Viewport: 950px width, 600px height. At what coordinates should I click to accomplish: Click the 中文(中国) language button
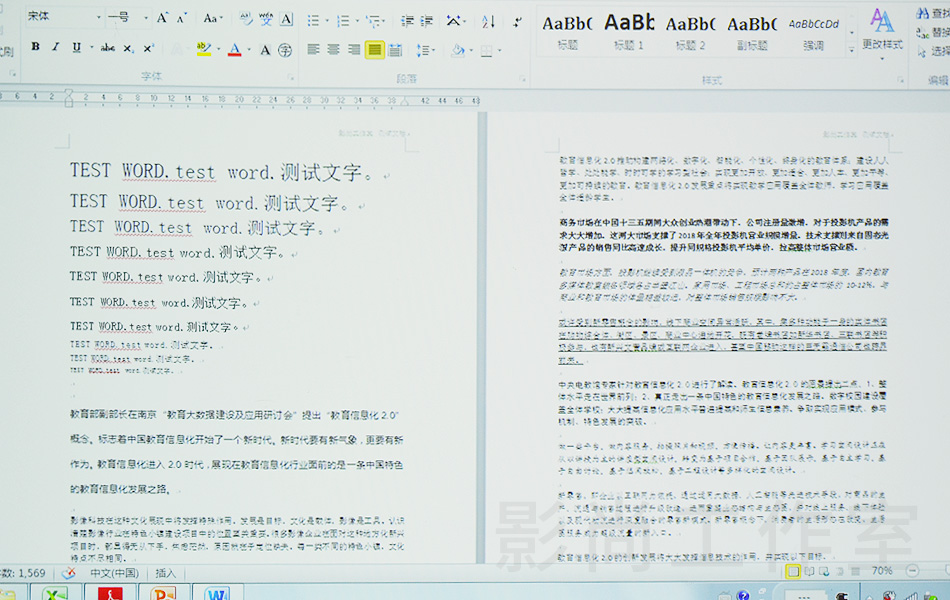(x=114, y=573)
